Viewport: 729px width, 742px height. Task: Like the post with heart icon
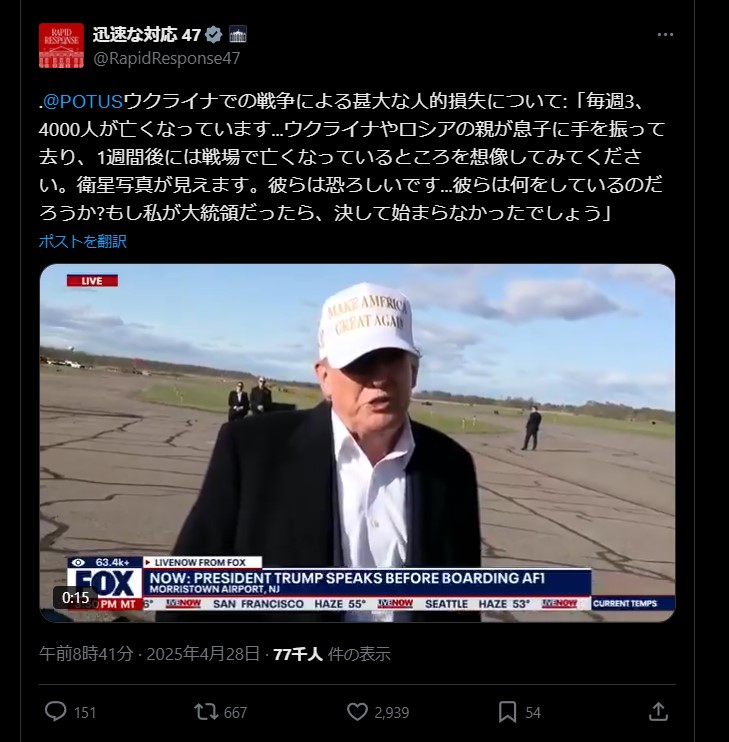pyautogui.click(x=357, y=712)
